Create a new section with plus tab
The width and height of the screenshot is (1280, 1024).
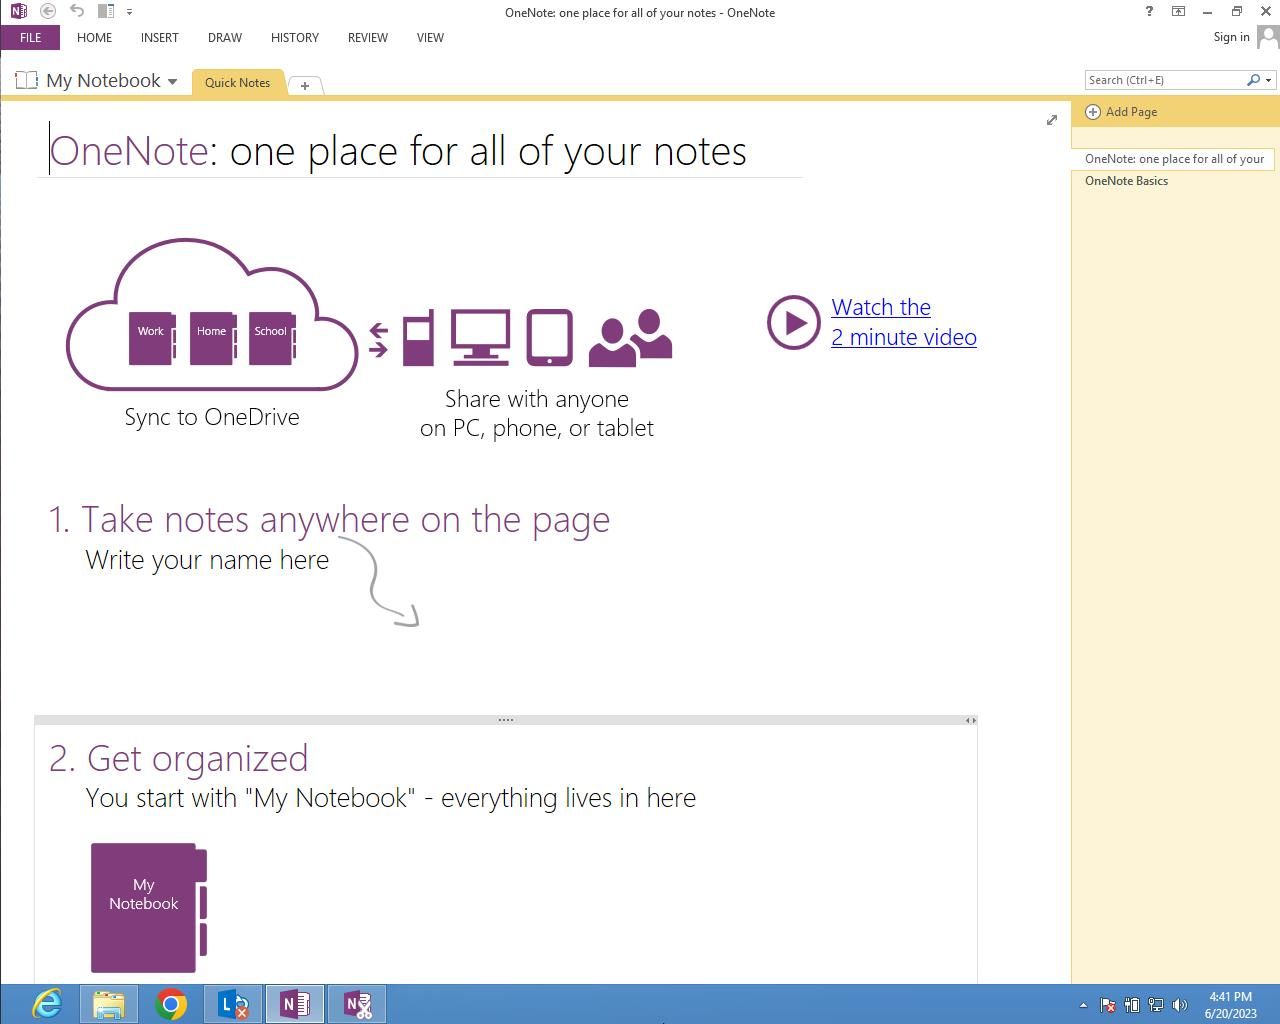305,85
